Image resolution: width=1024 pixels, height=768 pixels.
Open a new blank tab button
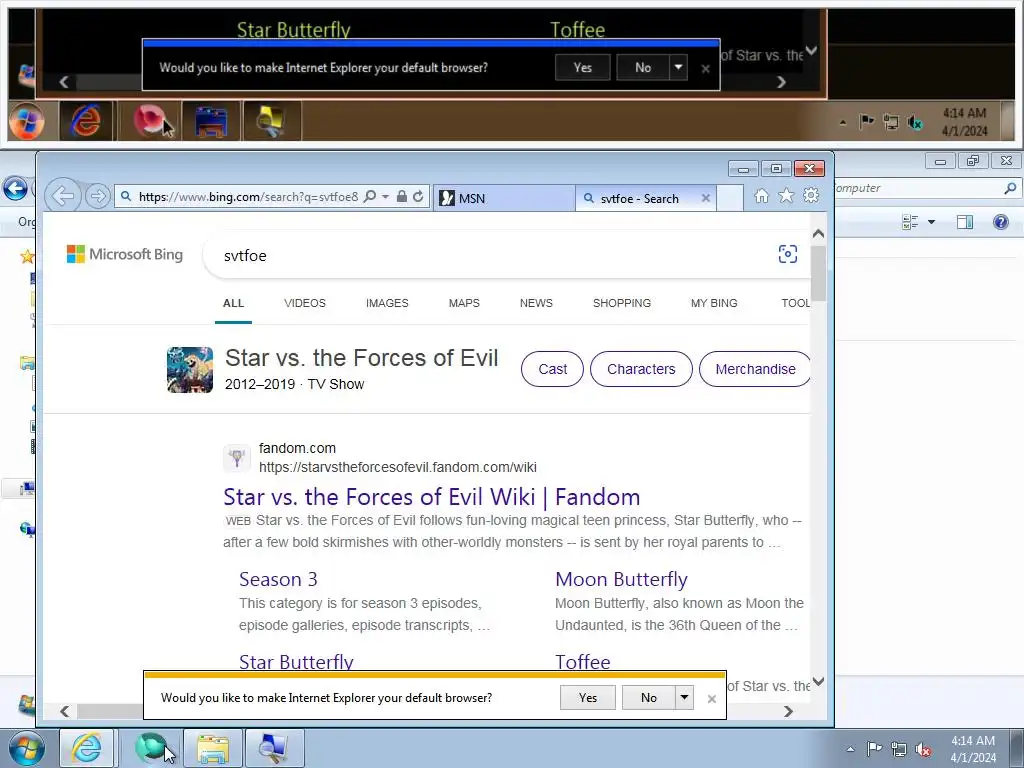(729, 198)
